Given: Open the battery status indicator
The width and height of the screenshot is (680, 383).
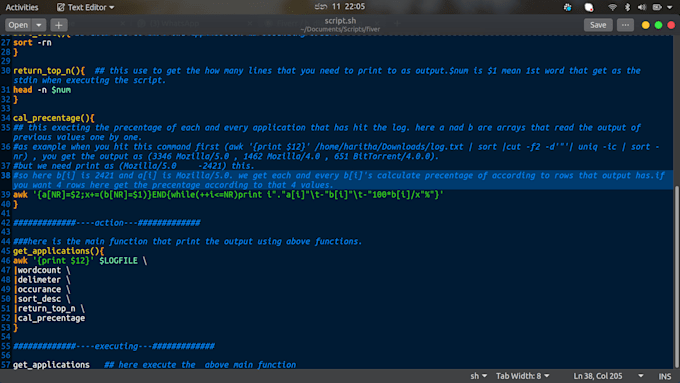Looking at the screenshot, I should [x=657, y=7].
